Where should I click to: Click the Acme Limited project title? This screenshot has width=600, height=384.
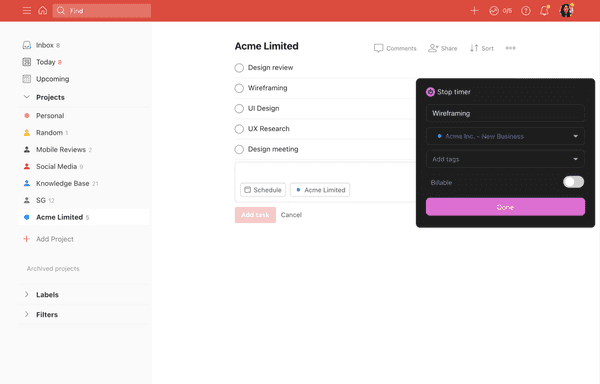pos(266,46)
